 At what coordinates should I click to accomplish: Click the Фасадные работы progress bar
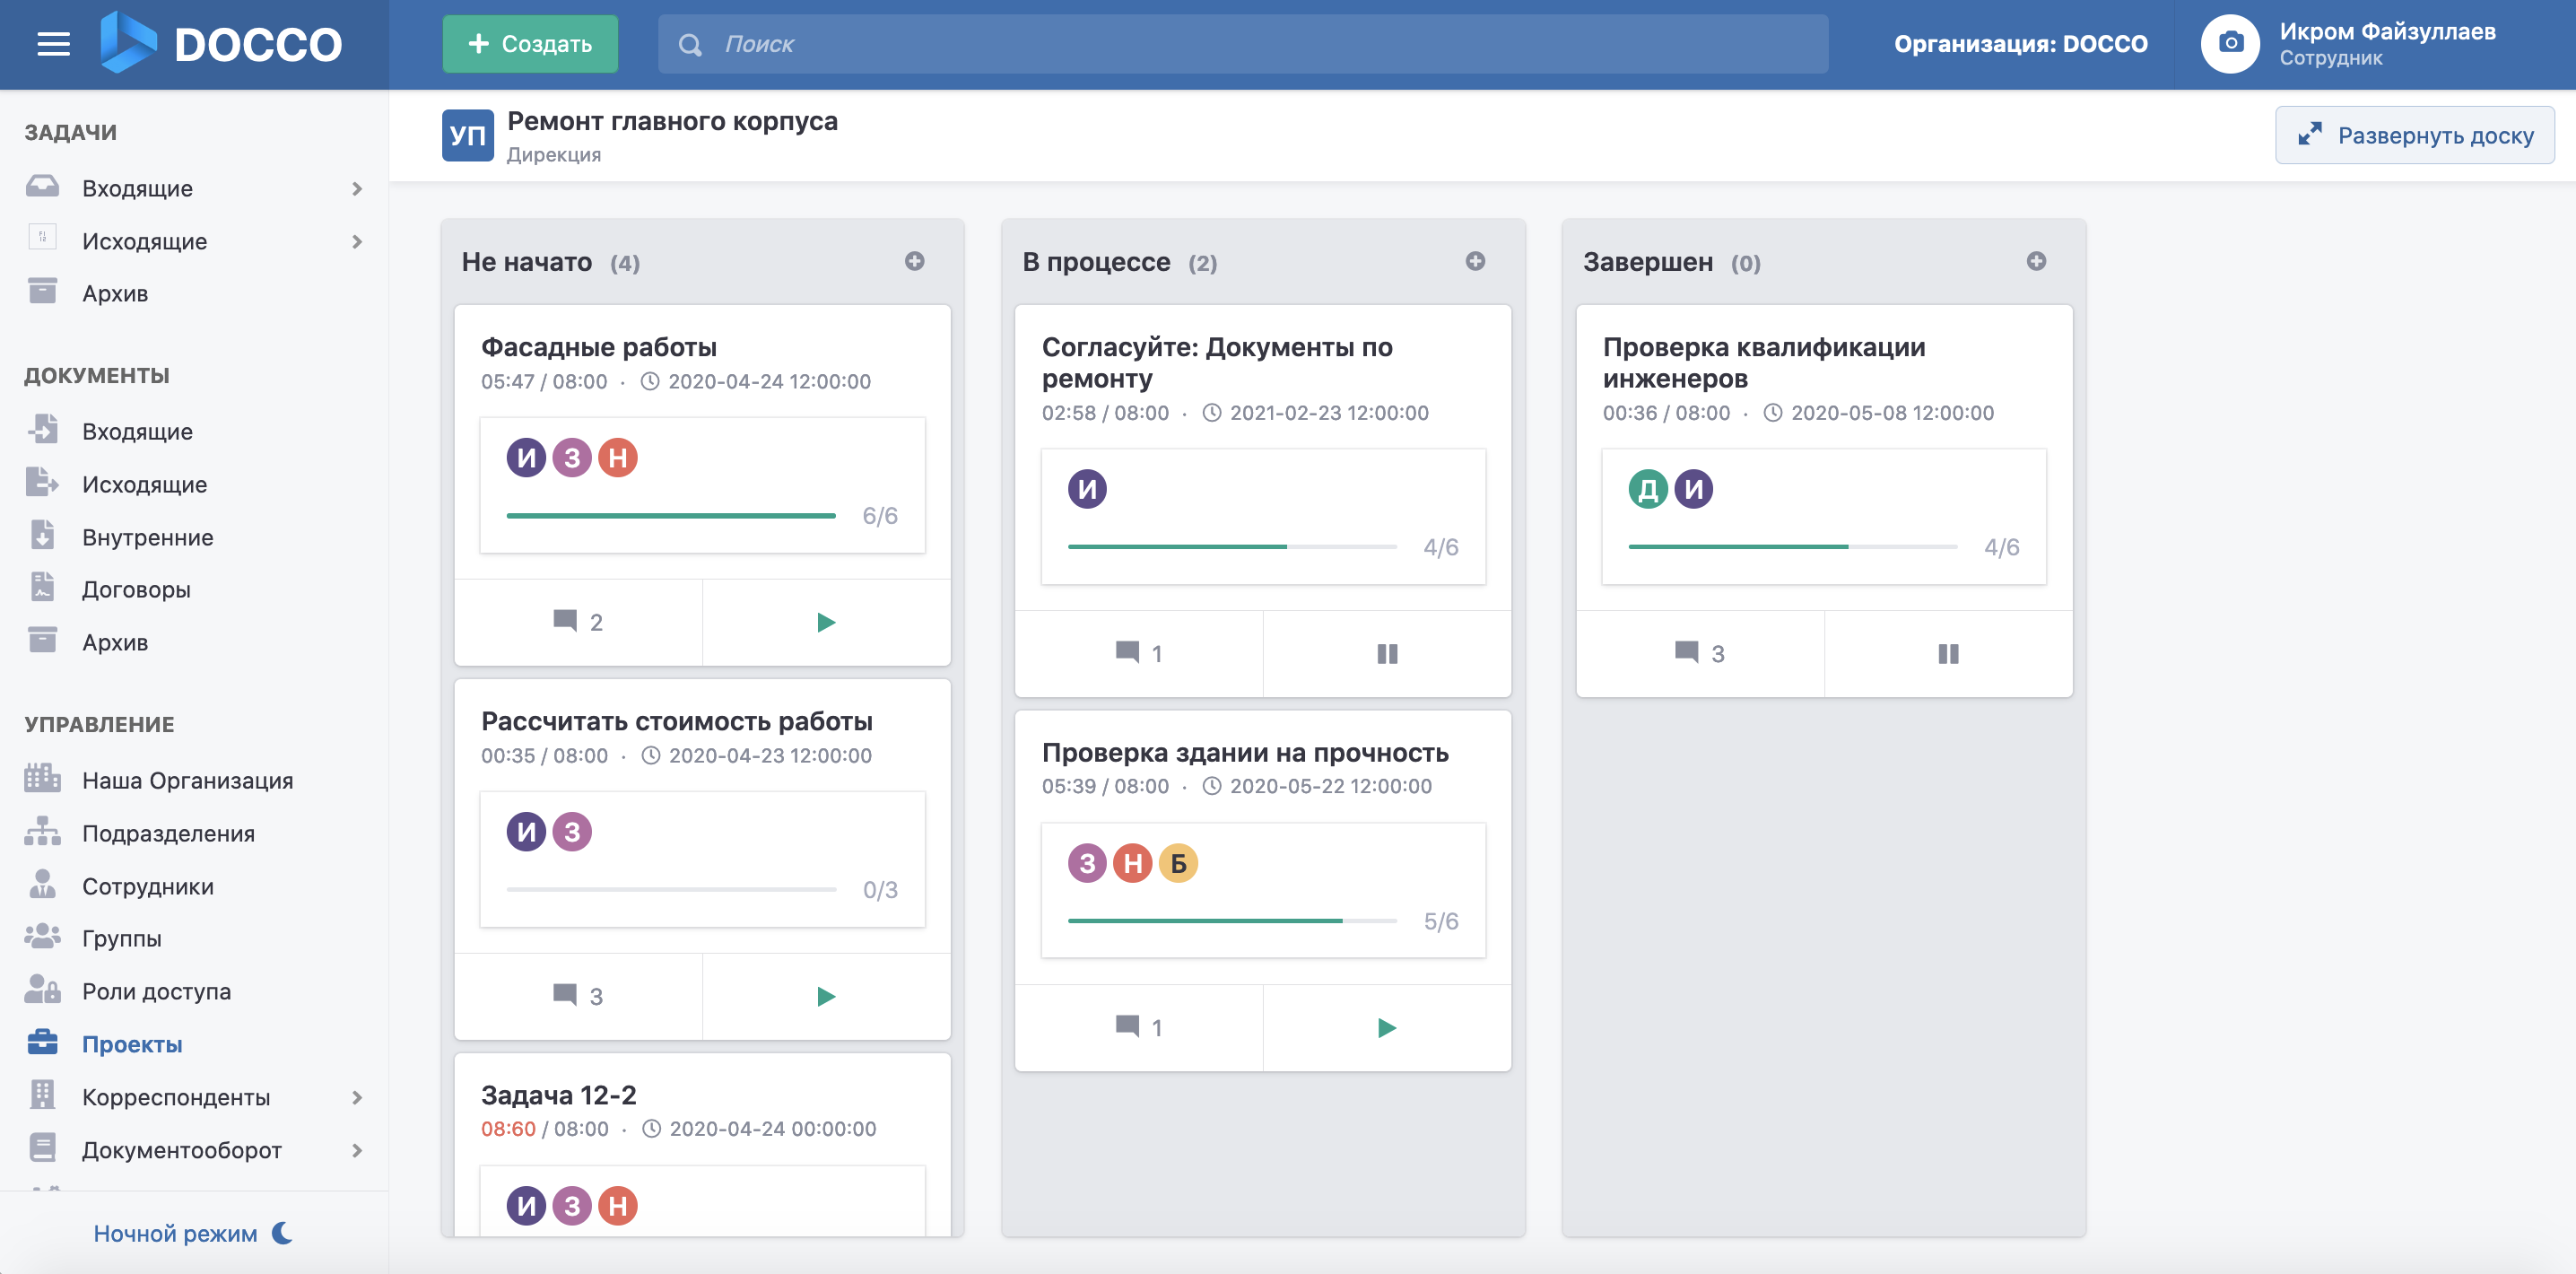click(670, 516)
